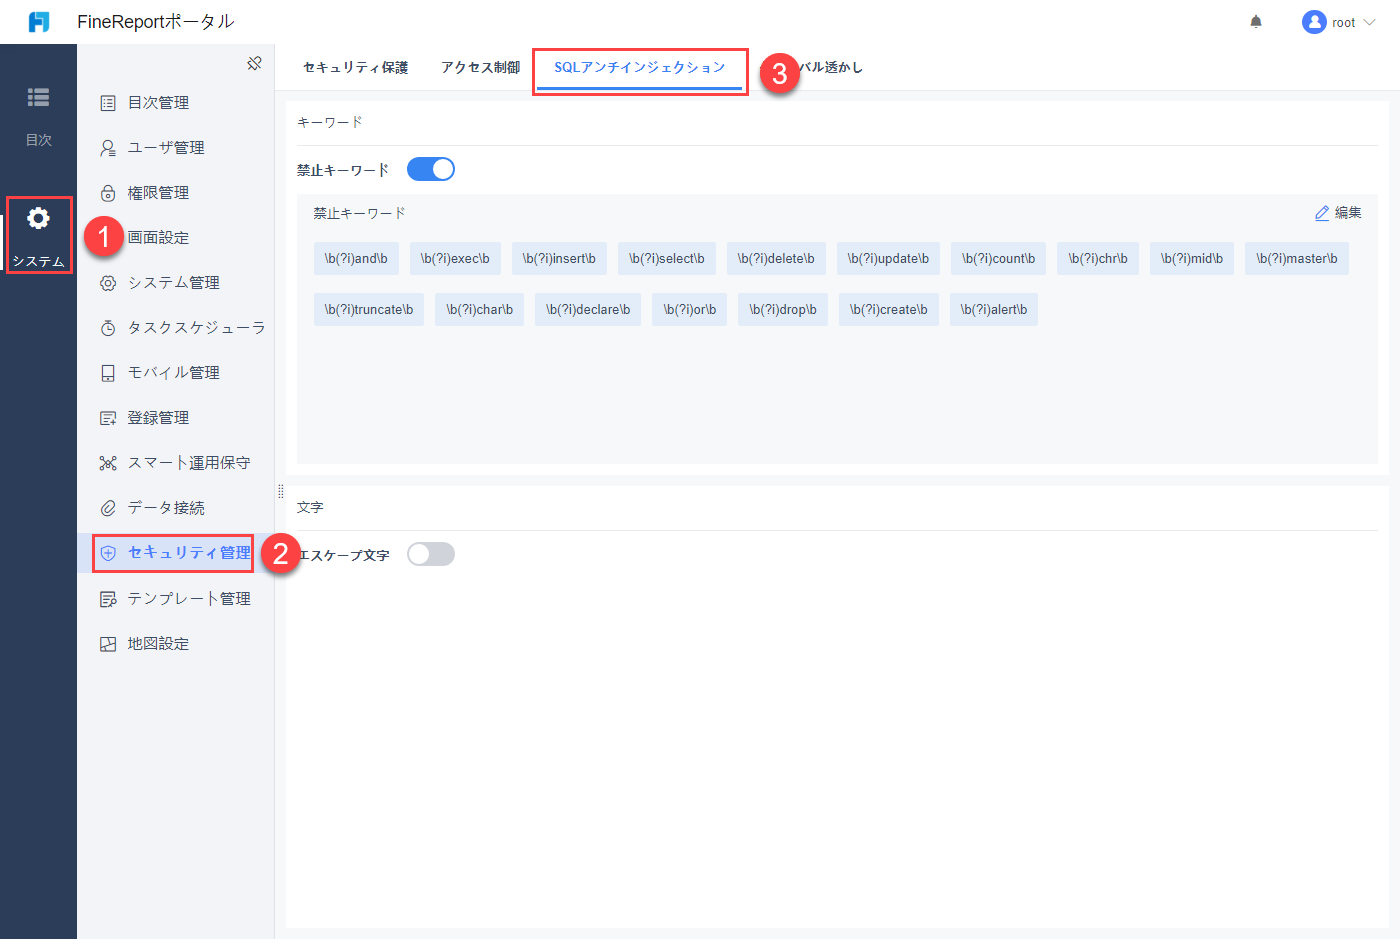The width and height of the screenshot is (1400, 939).
Task: Click the データ接続 paperclip icon
Action: pyautogui.click(x=107, y=507)
